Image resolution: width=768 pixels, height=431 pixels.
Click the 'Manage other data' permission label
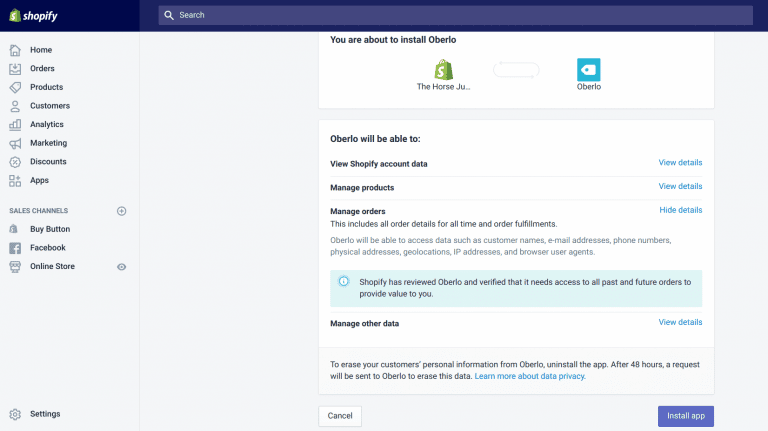point(364,324)
